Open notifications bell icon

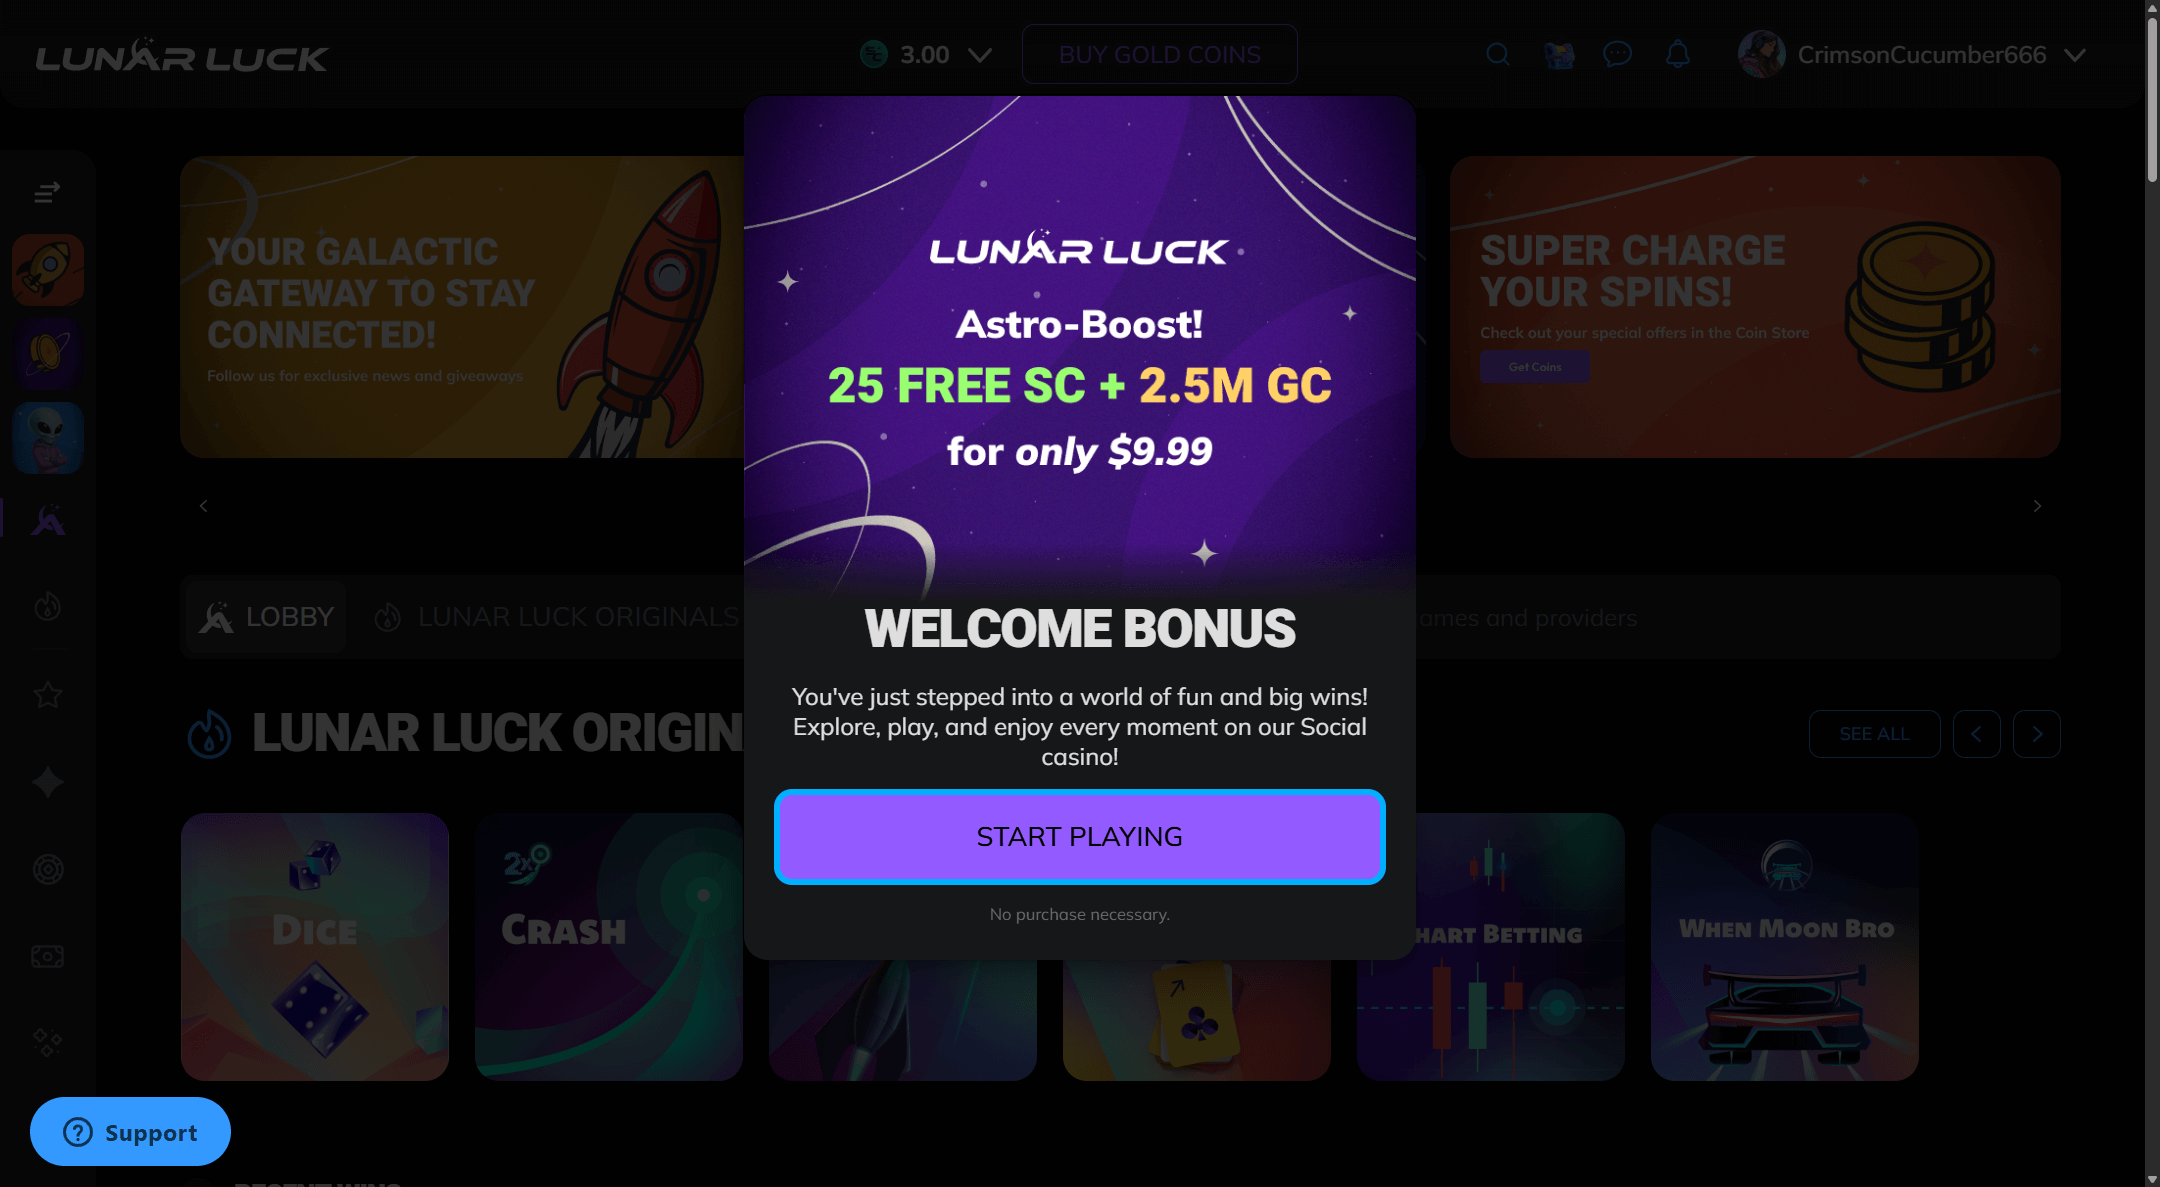click(x=1678, y=54)
